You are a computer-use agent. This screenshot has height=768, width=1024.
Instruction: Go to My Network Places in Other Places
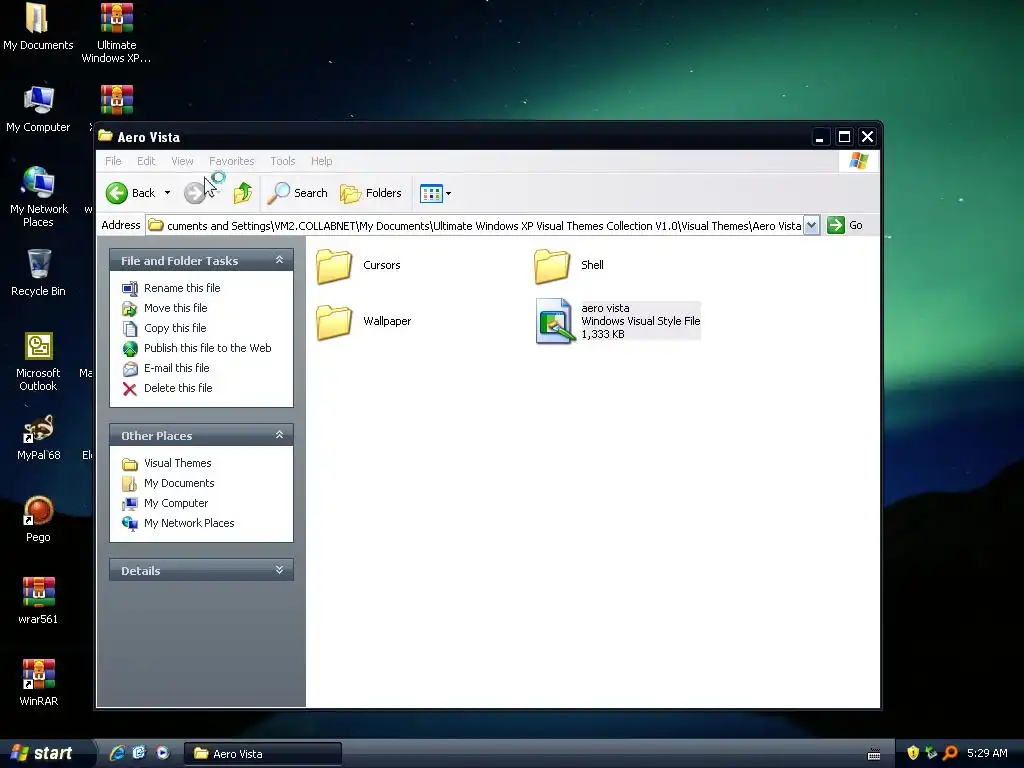(x=178, y=523)
